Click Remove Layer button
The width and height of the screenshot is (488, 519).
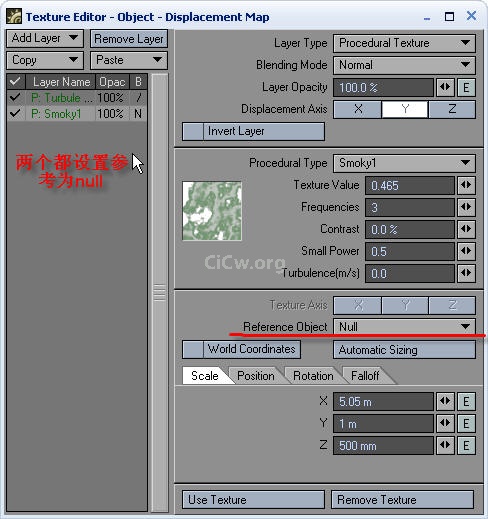(x=129, y=39)
